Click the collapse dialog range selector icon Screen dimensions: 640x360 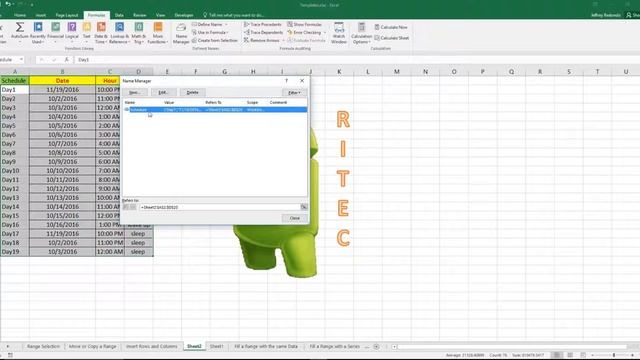click(x=304, y=207)
